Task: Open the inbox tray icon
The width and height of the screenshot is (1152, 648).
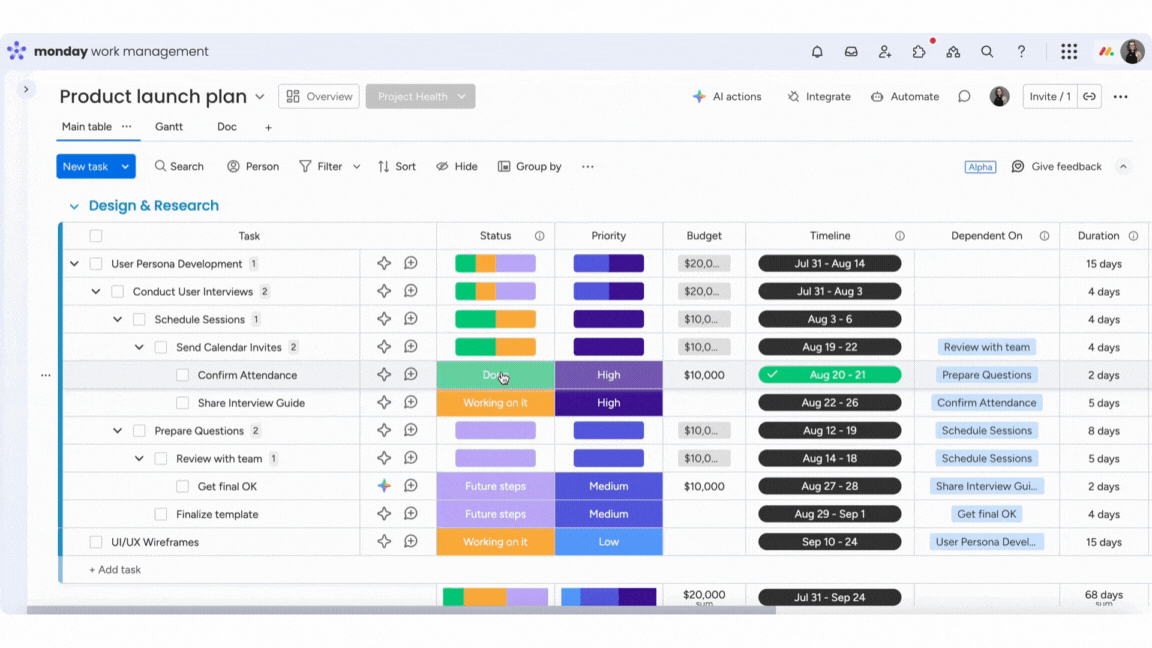Action: (x=851, y=52)
